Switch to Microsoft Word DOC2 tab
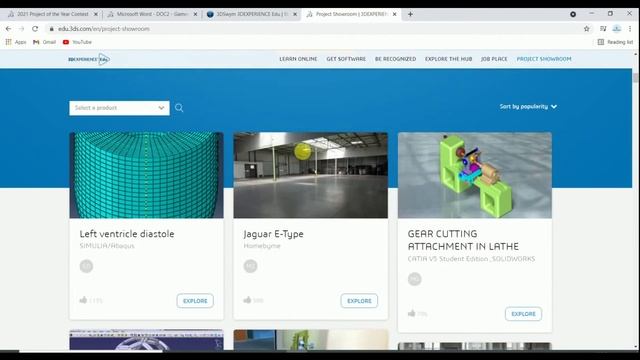The width and height of the screenshot is (640, 360). point(152,14)
